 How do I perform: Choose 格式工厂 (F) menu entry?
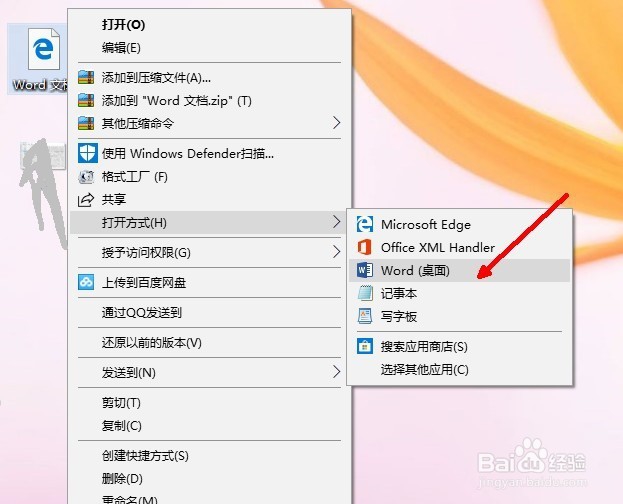(x=209, y=176)
